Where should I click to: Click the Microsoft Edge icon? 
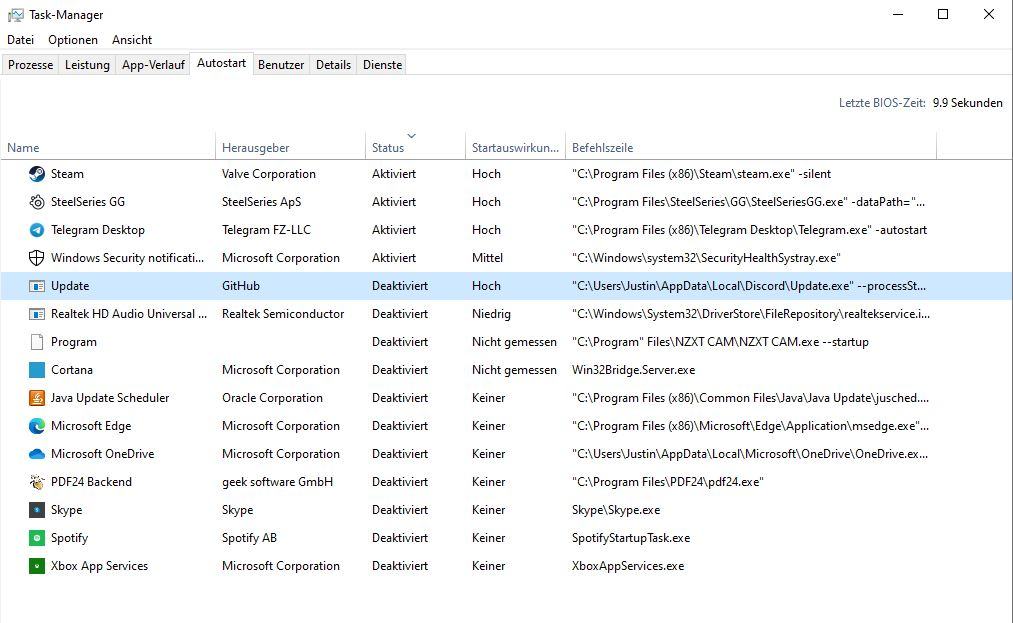[x=37, y=426]
